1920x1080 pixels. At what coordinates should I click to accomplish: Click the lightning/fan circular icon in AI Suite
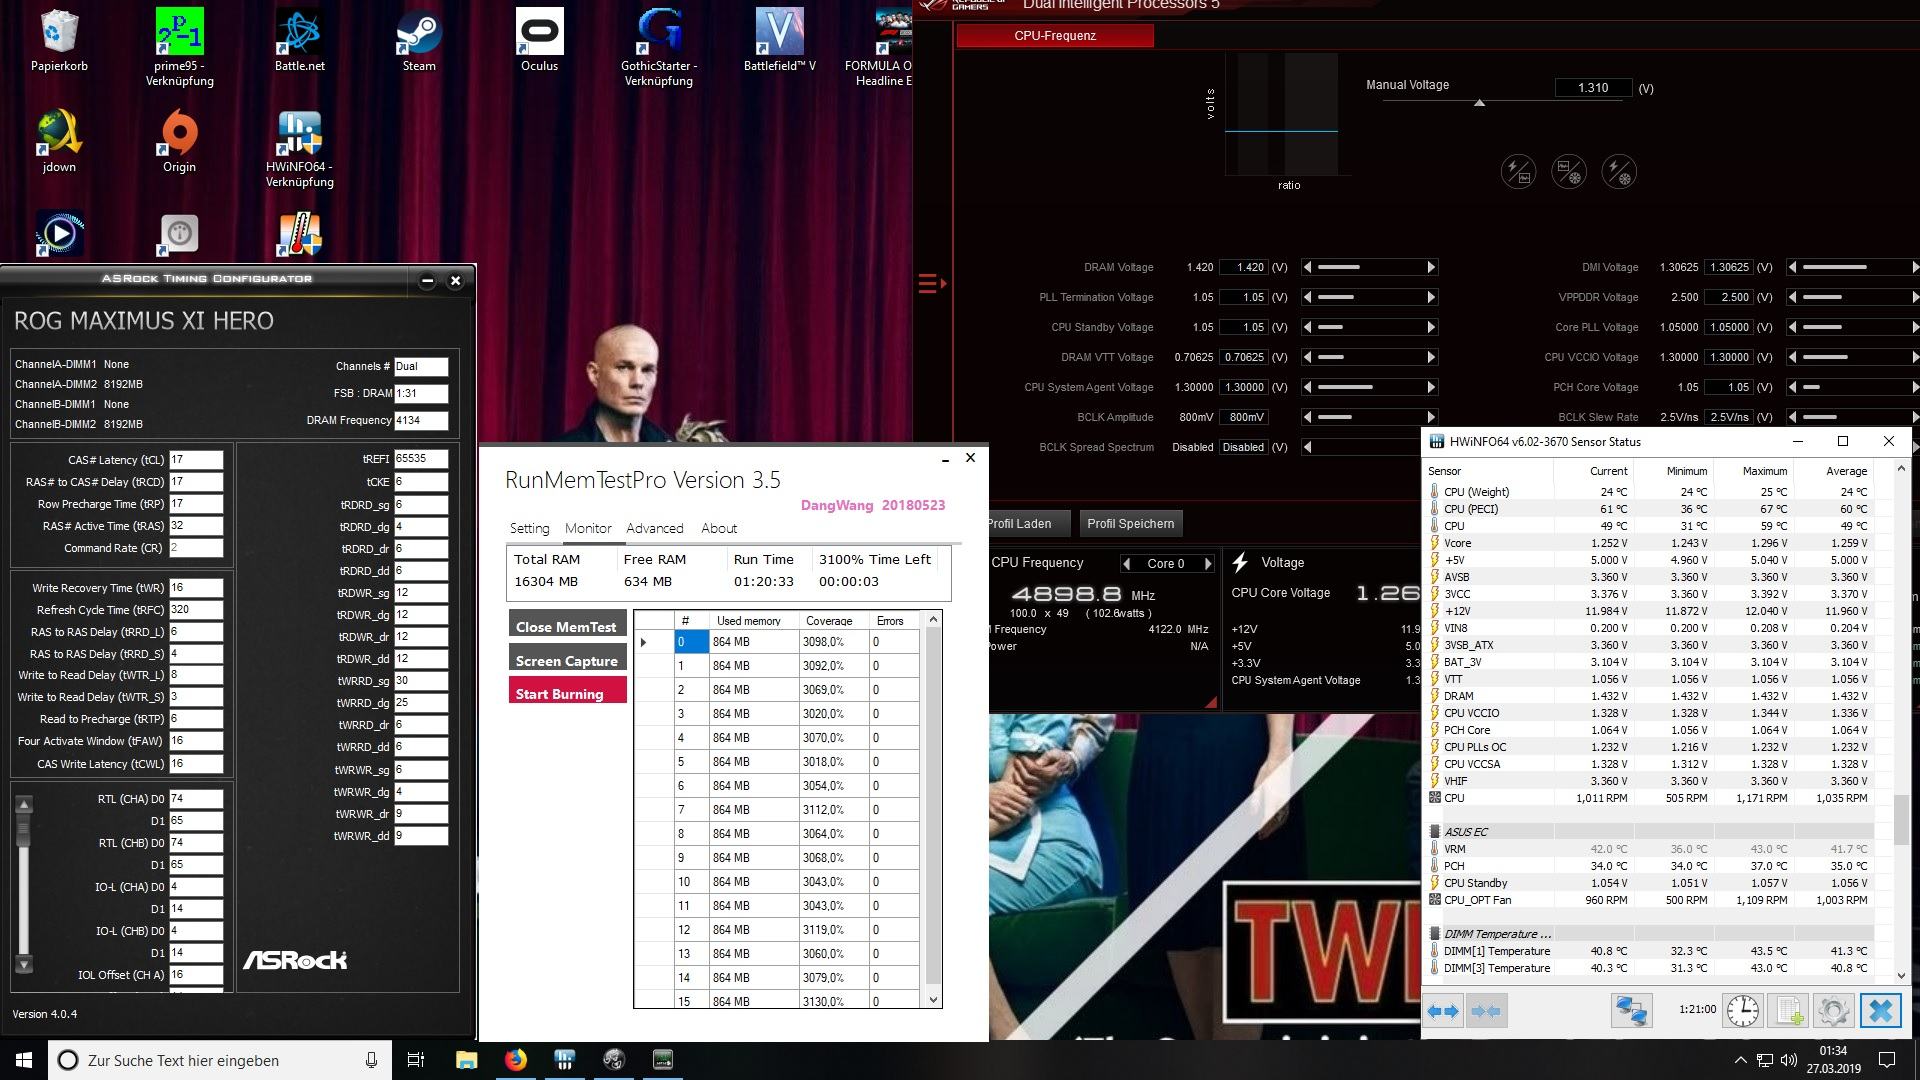click(x=1618, y=172)
